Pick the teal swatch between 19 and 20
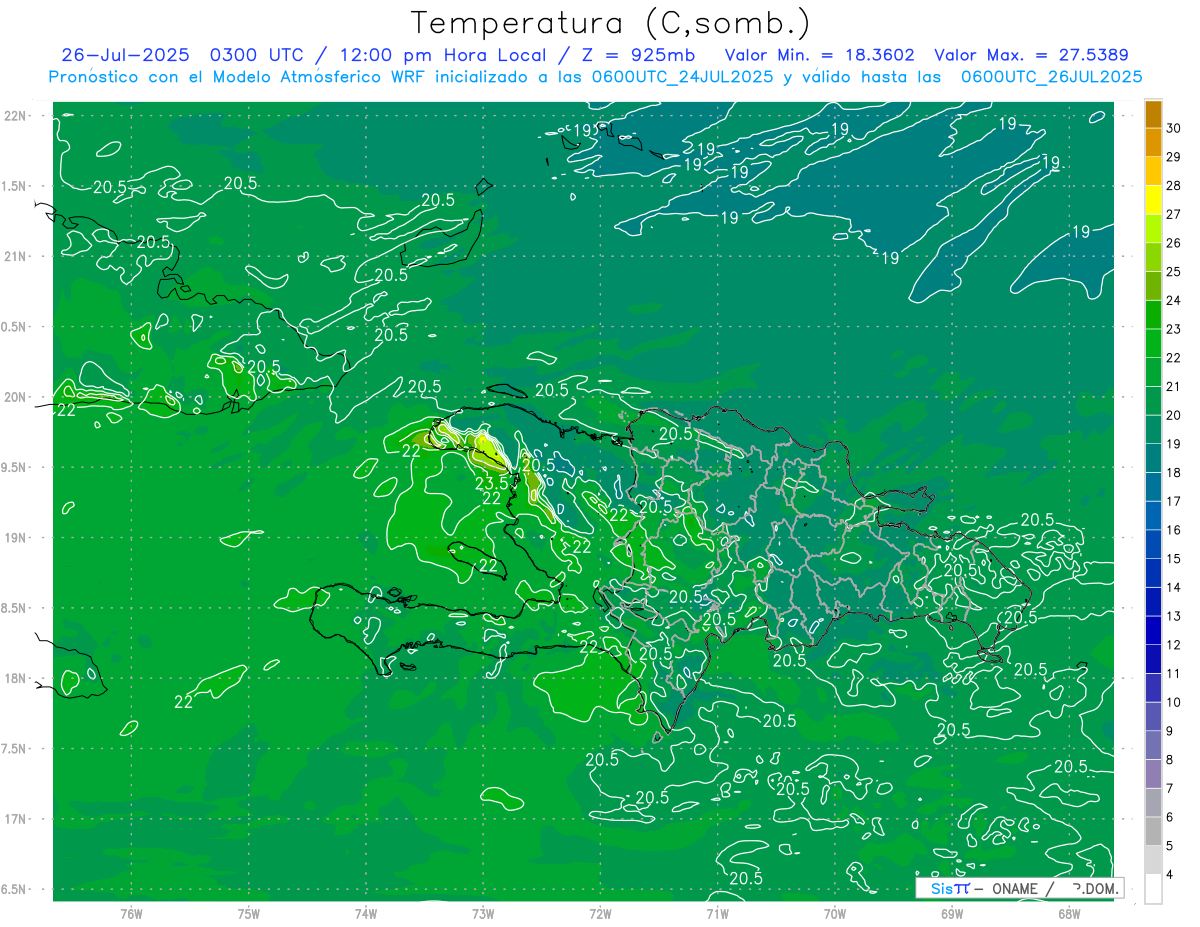 tap(1153, 430)
